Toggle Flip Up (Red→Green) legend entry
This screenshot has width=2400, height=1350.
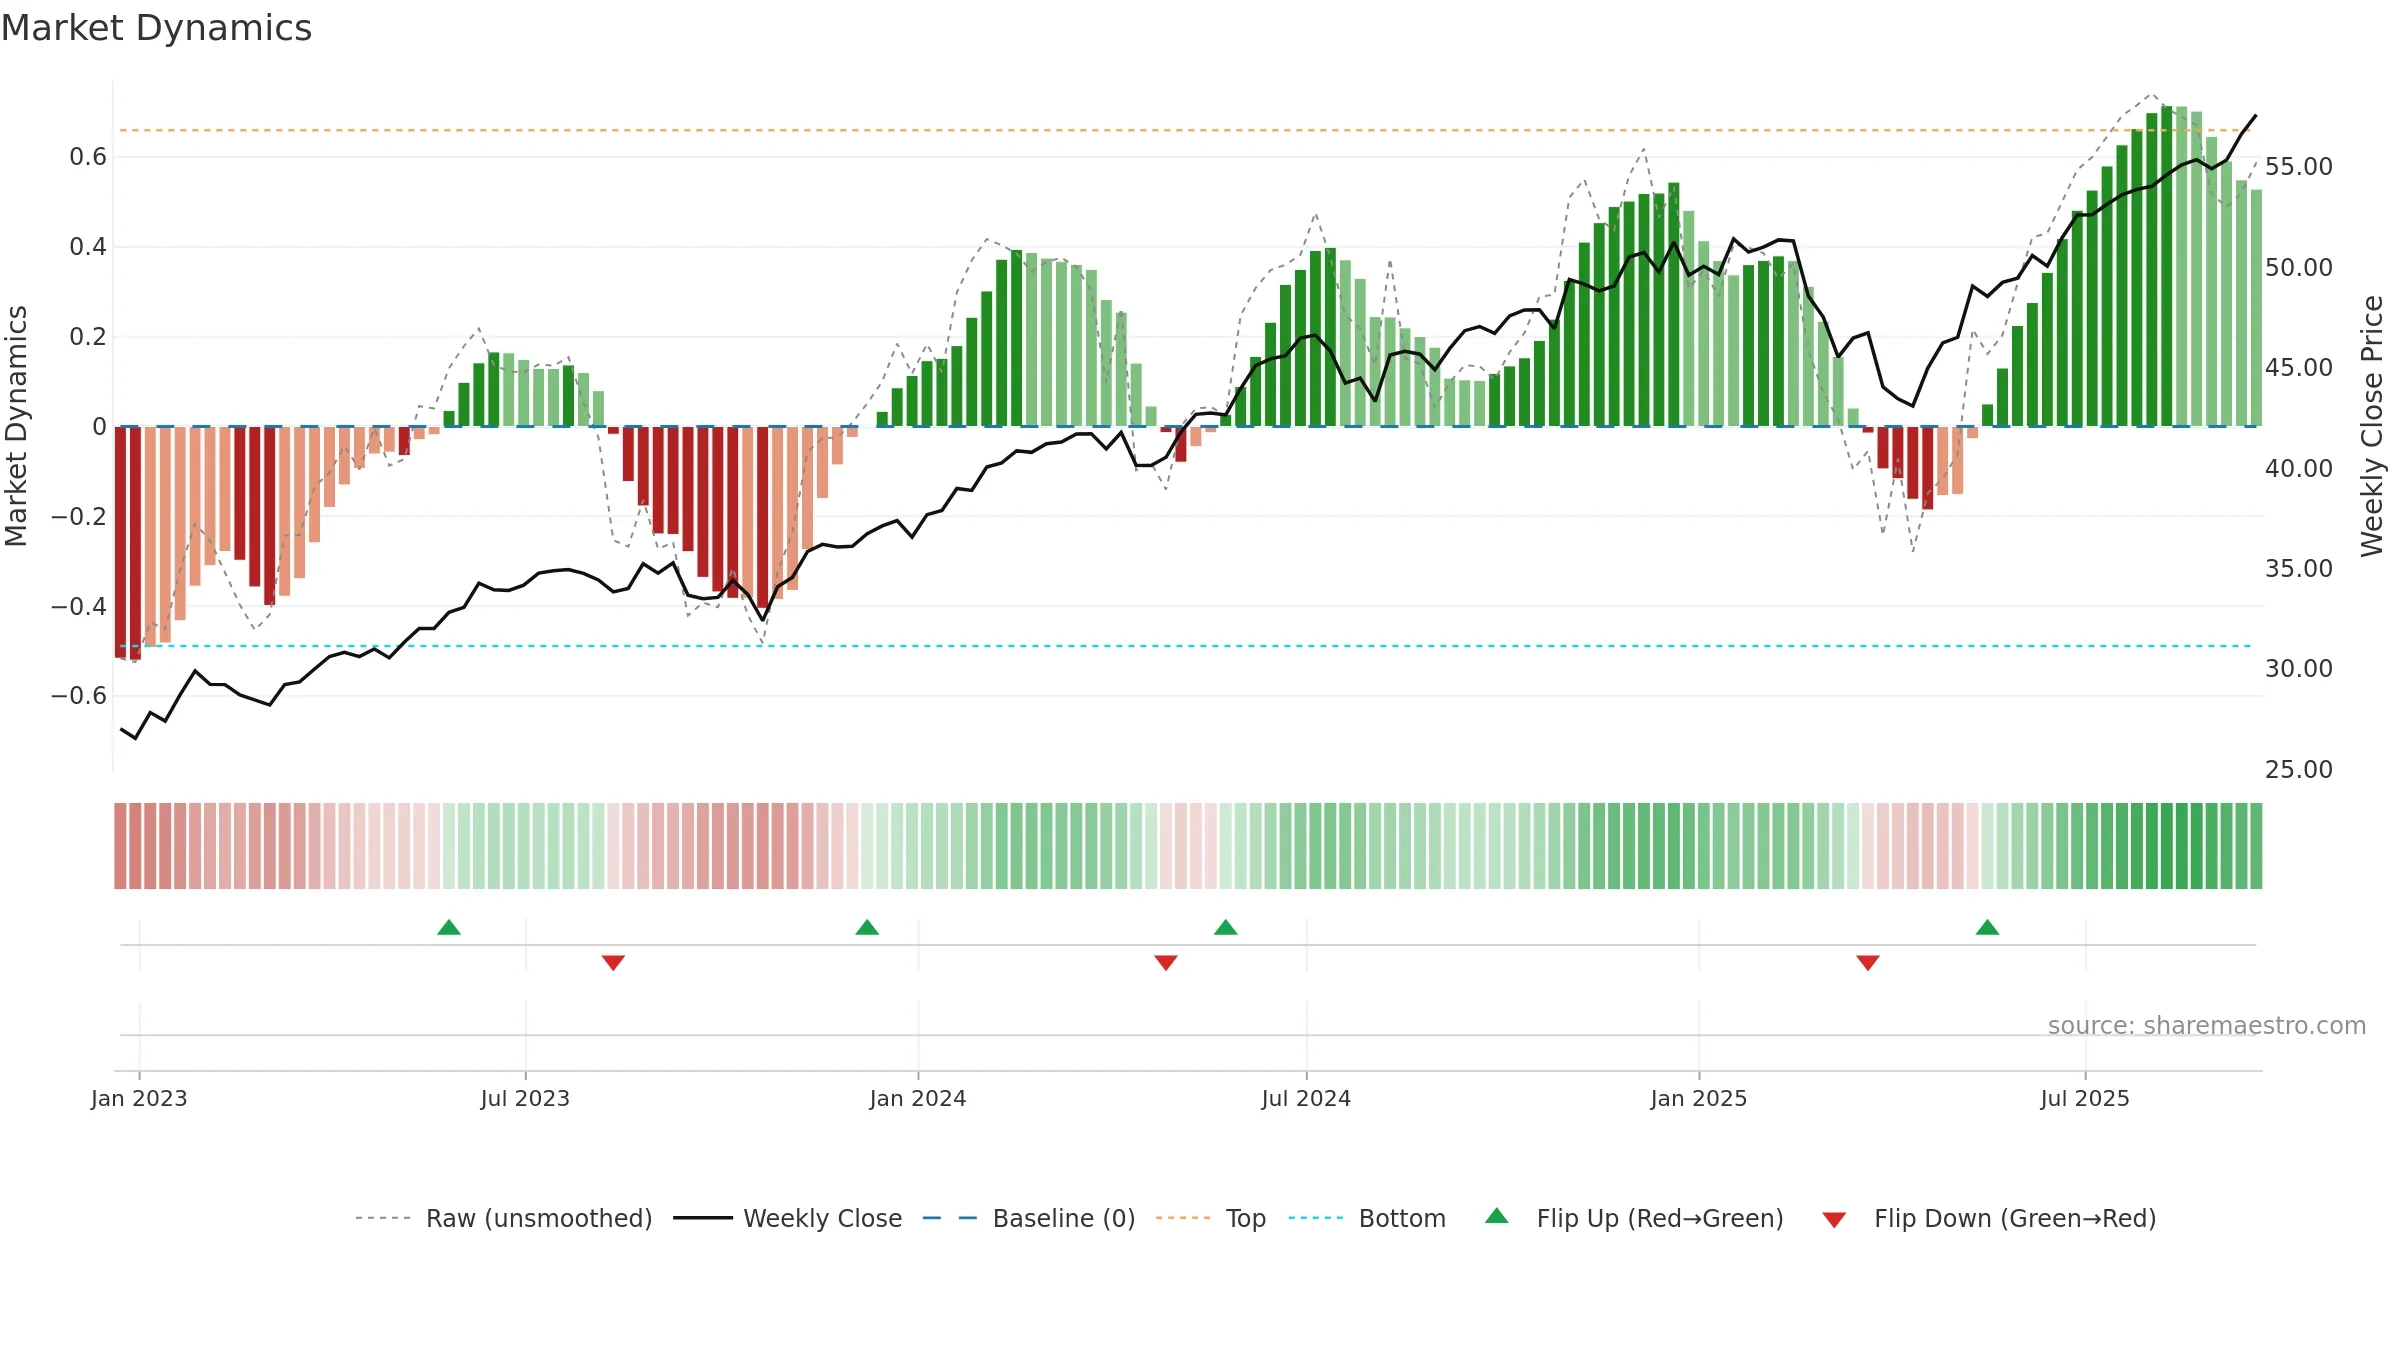(1634, 1218)
